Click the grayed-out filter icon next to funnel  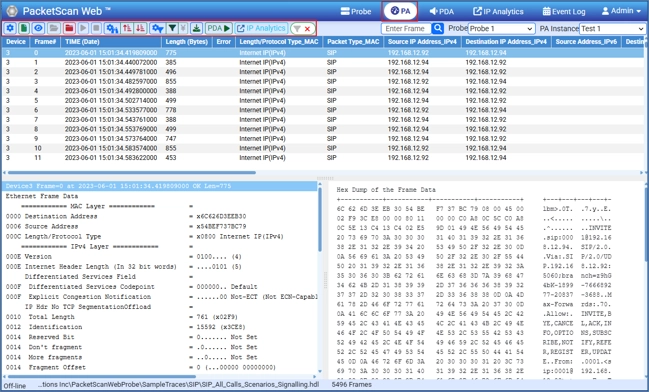point(183,28)
